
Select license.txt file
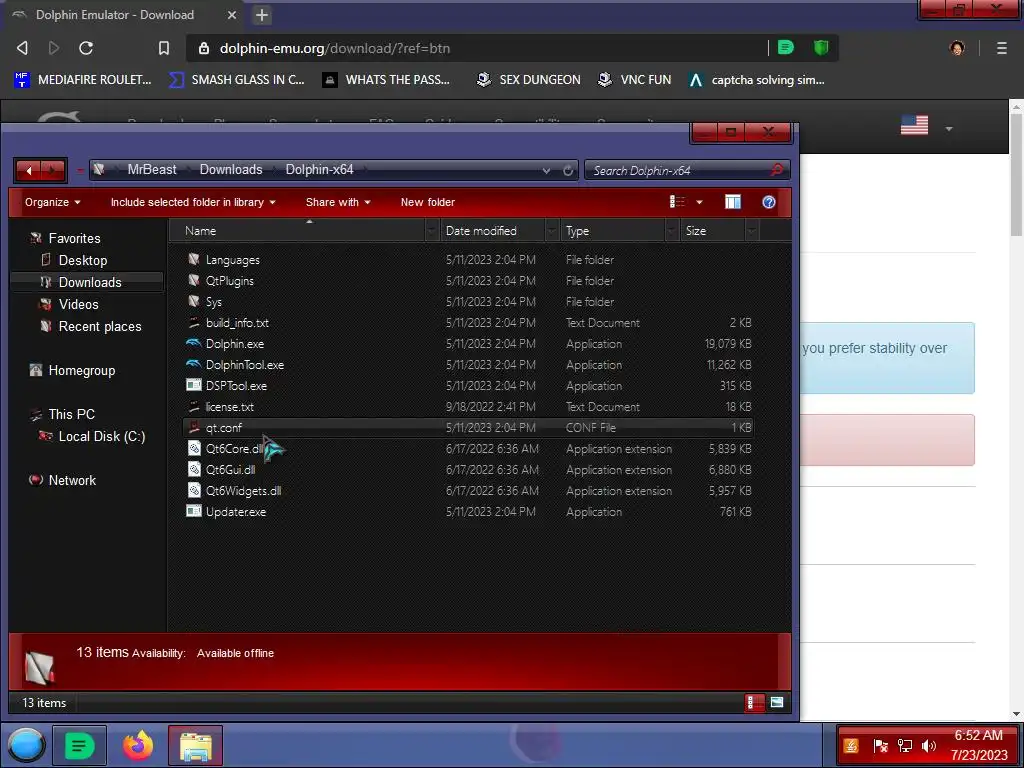click(x=229, y=407)
